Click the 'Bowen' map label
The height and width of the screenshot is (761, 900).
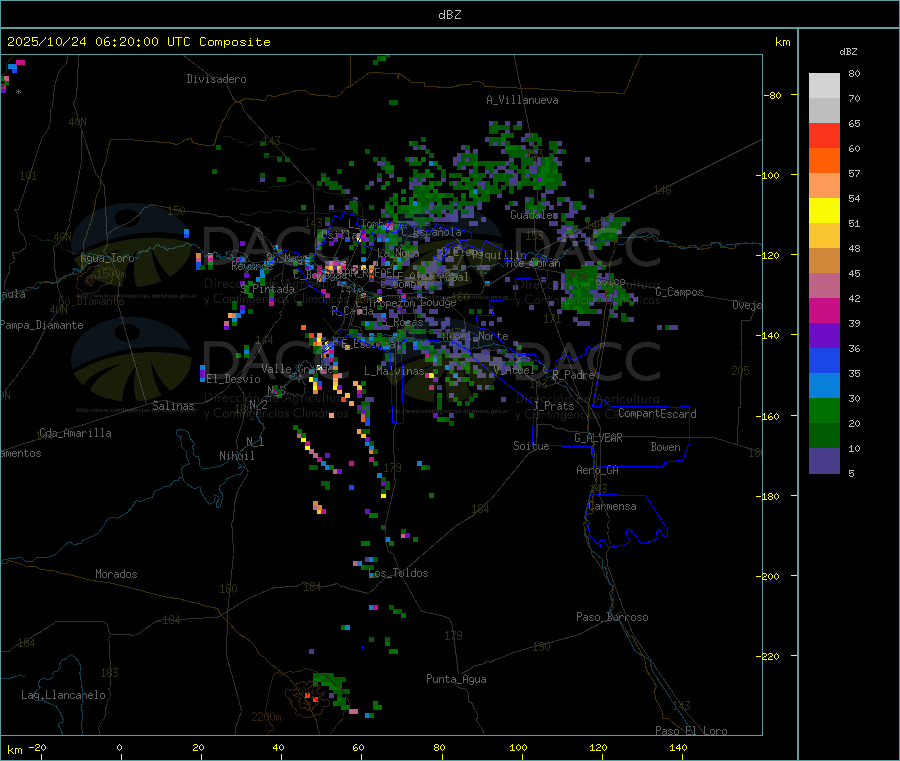(x=665, y=446)
